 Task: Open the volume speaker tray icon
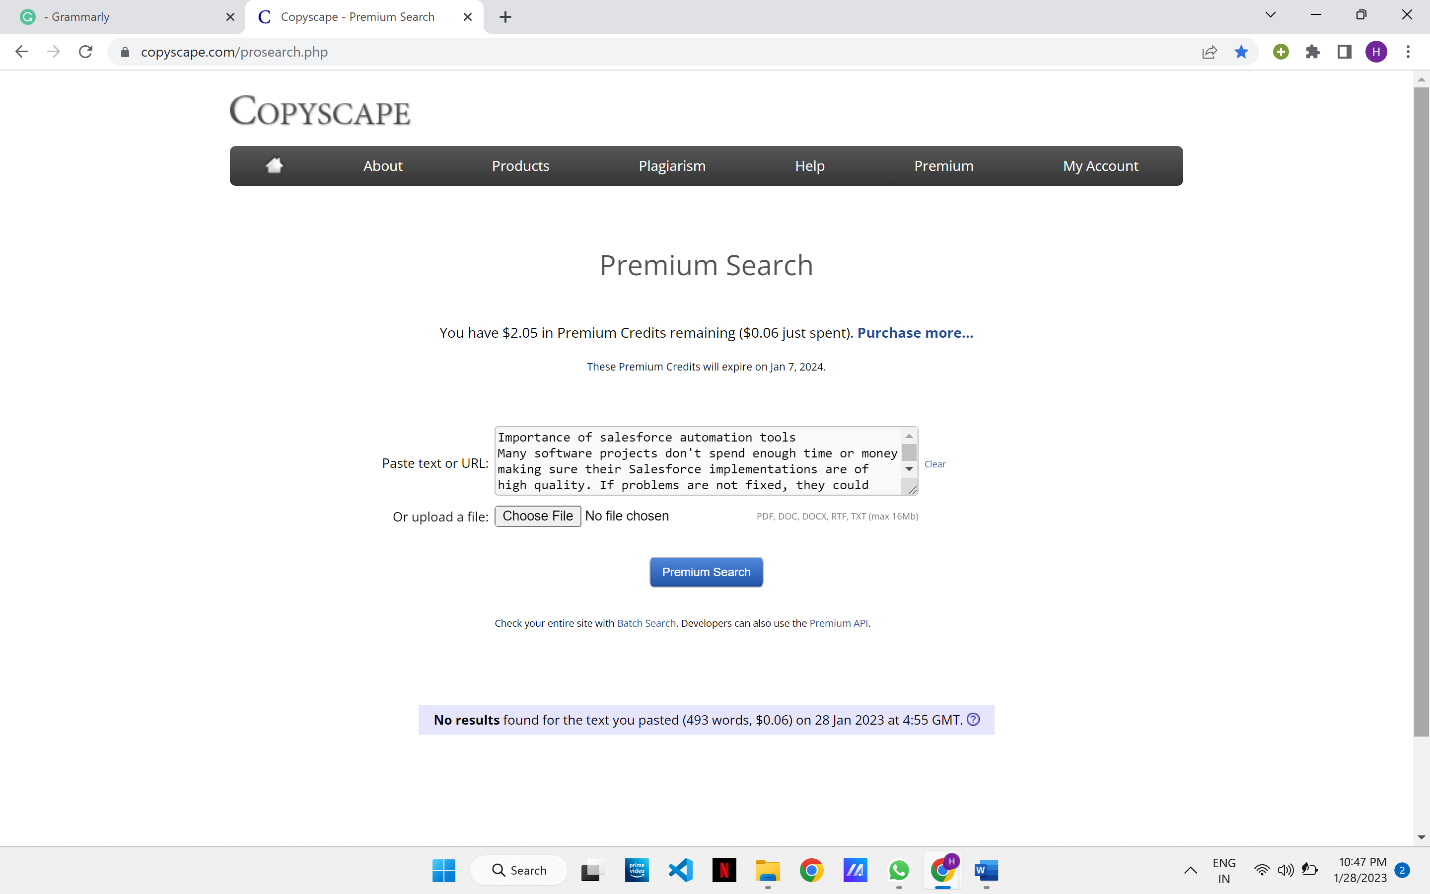click(1286, 871)
